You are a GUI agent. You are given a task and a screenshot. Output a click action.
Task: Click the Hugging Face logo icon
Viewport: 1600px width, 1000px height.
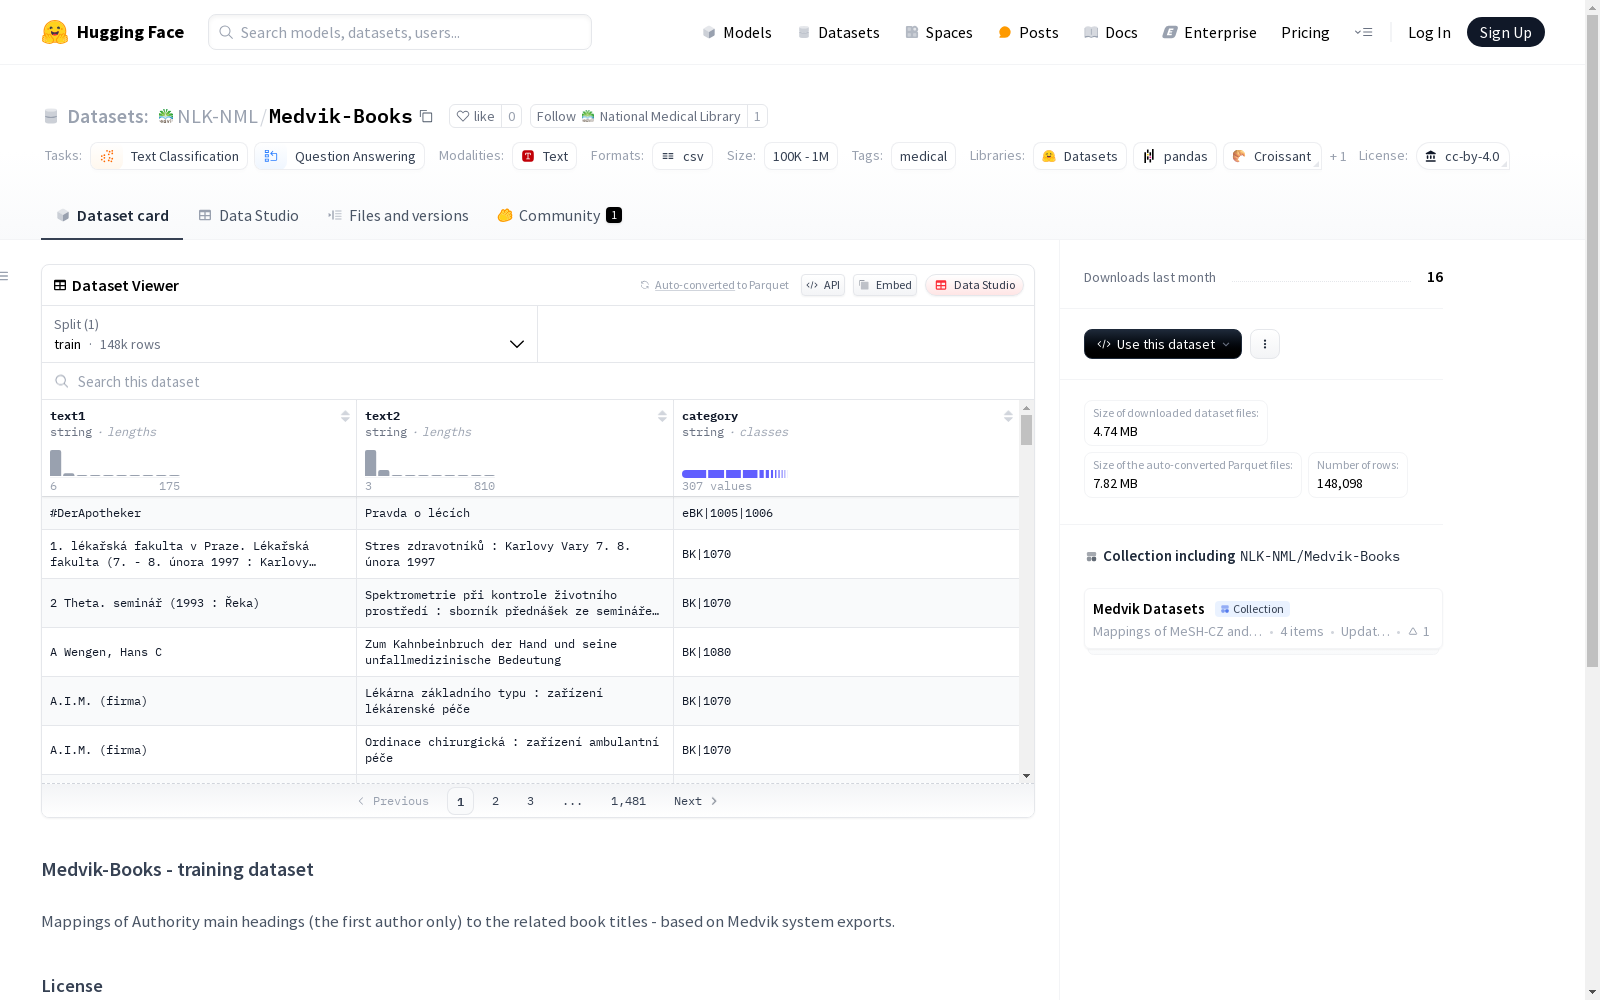point(55,32)
